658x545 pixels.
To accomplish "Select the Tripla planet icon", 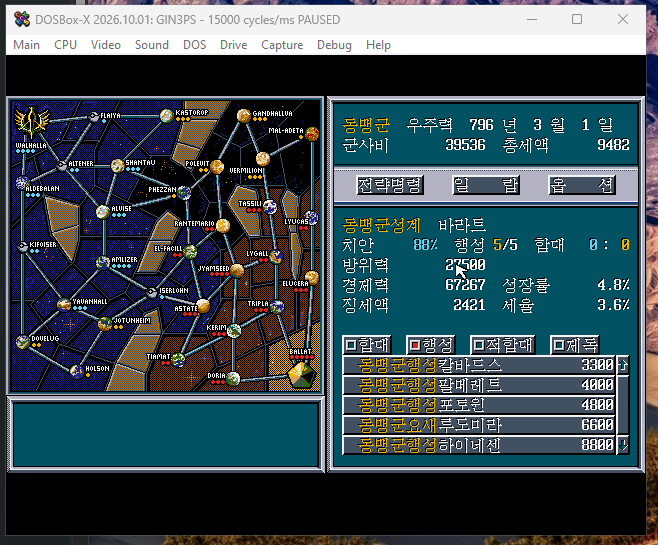I will click(277, 307).
